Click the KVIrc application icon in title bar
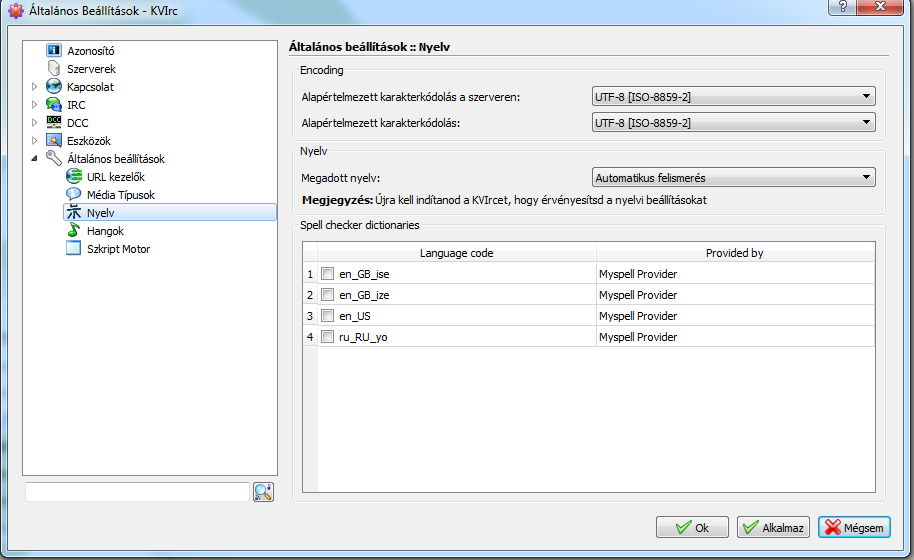The width and height of the screenshot is (914, 560). point(16,10)
